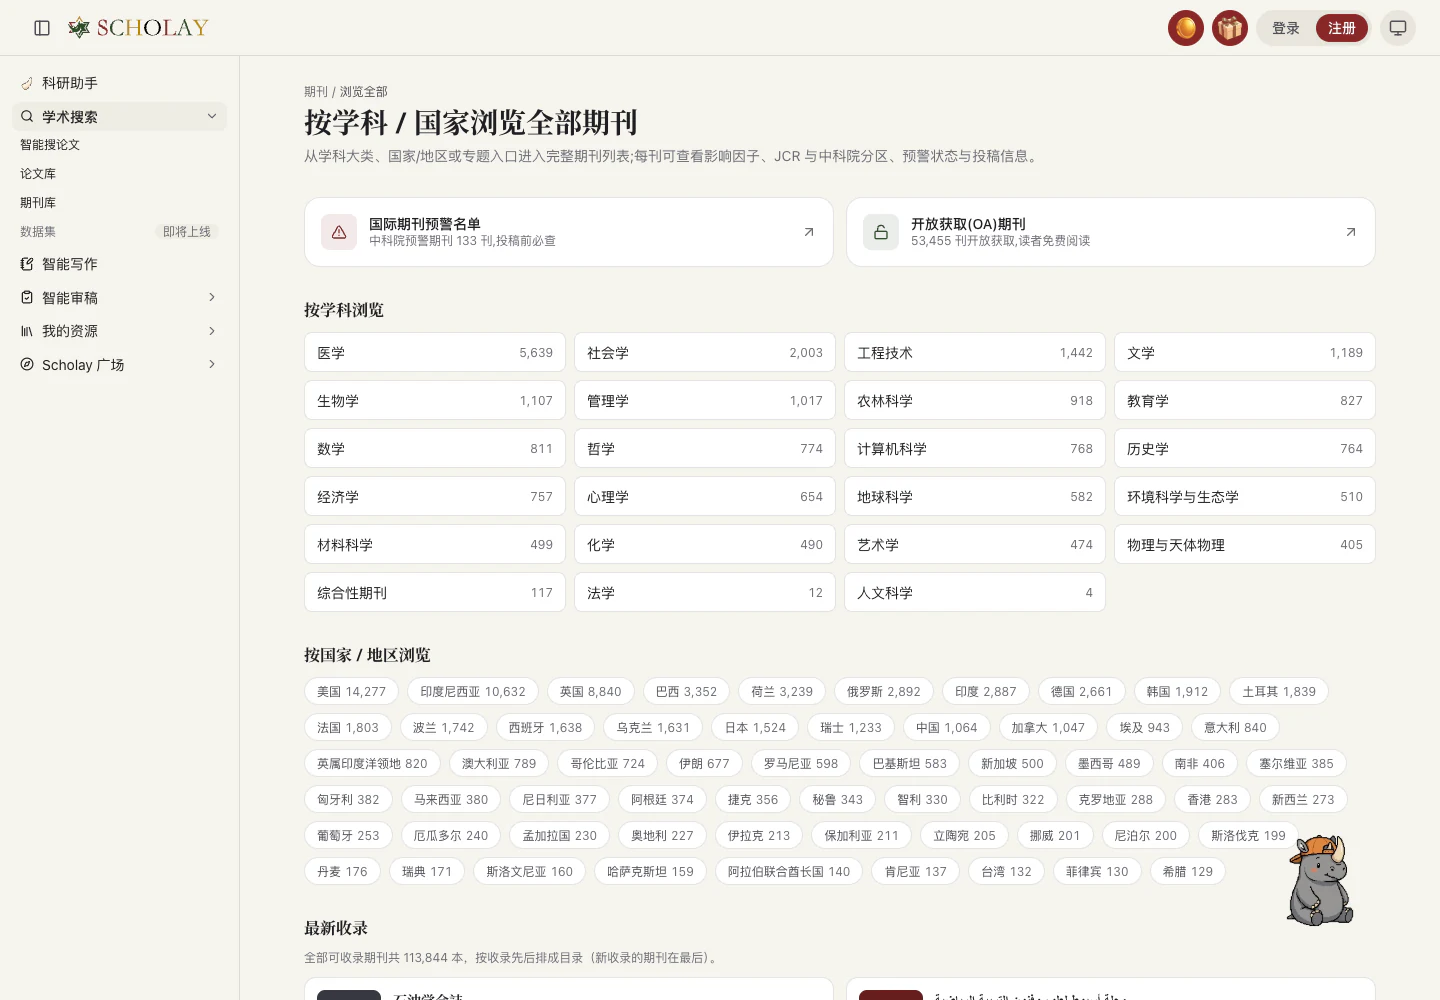This screenshot has height=1000, width=1440.
Task: Select the 日本 1,524 country chip
Action: pyautogui.click(x=755, y=727)
